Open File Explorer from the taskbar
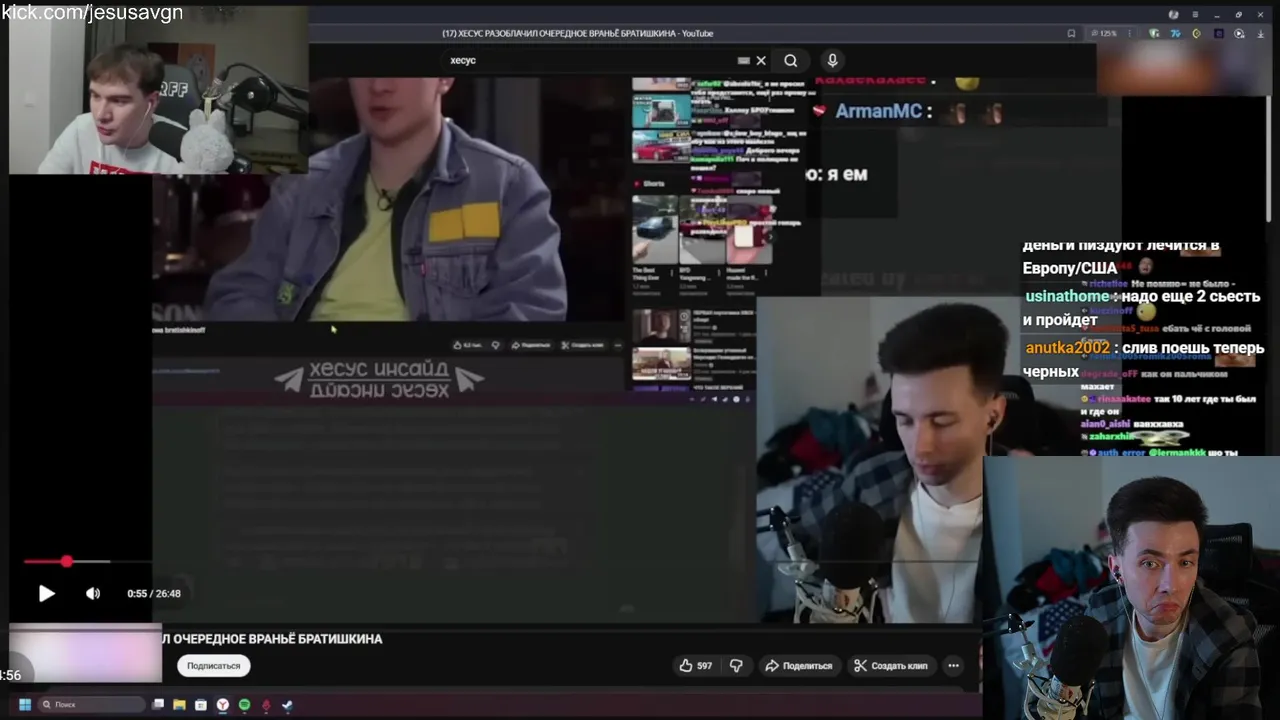1280x720 pixels. pyautogui.click(x=179, y=705)
